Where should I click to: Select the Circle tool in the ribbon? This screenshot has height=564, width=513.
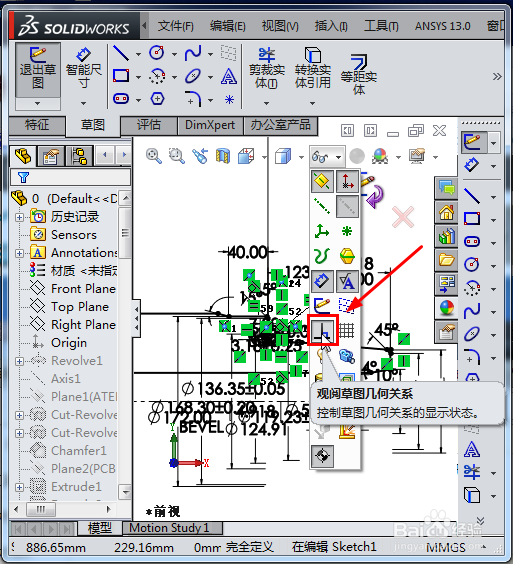click(x=157, y=54)
